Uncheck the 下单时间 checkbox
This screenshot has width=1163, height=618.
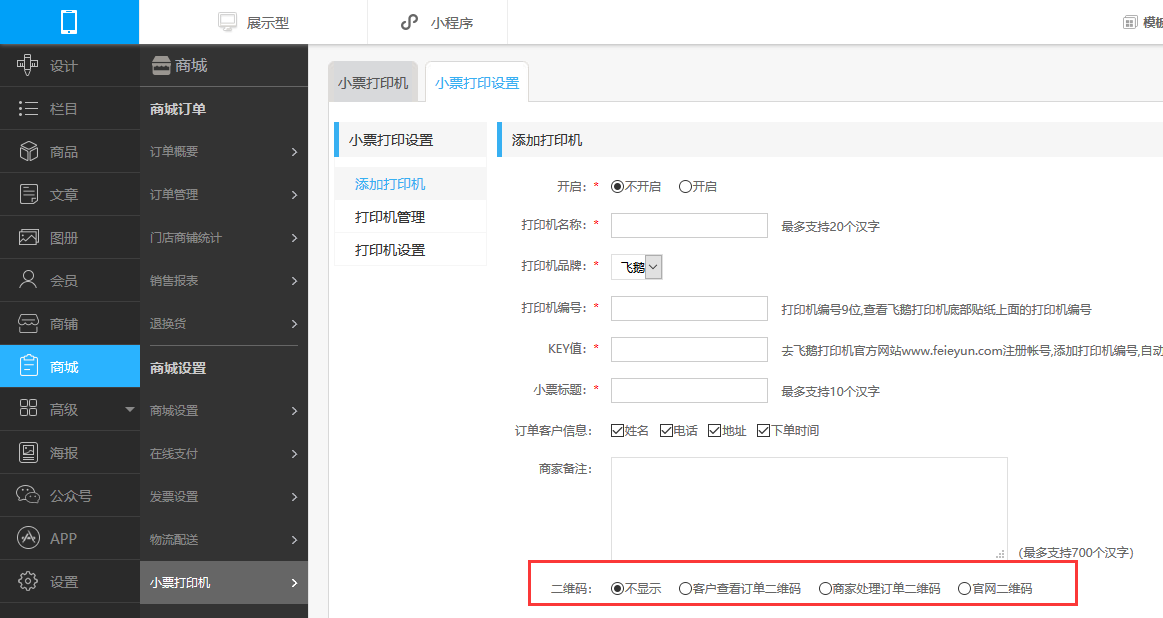(x=763, y=430)
